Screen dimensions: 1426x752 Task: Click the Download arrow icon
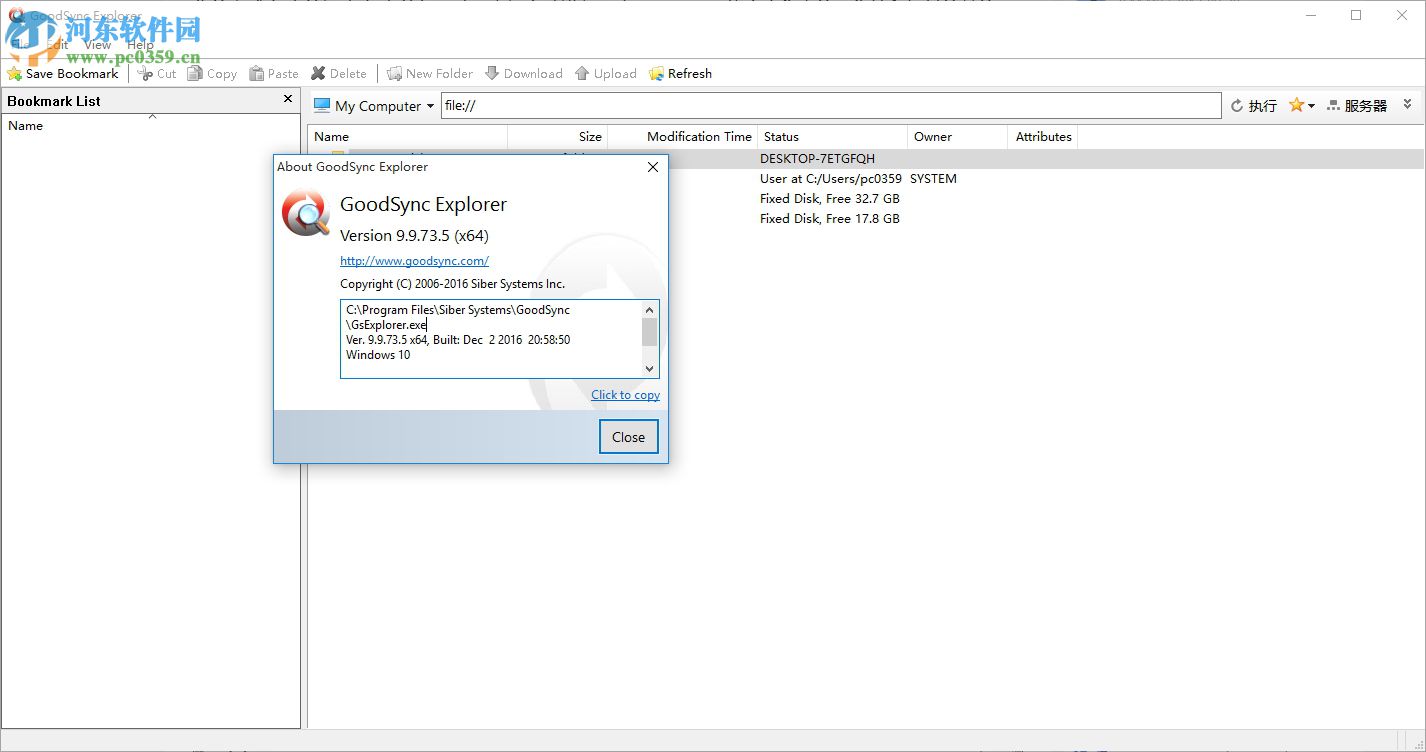492,74
